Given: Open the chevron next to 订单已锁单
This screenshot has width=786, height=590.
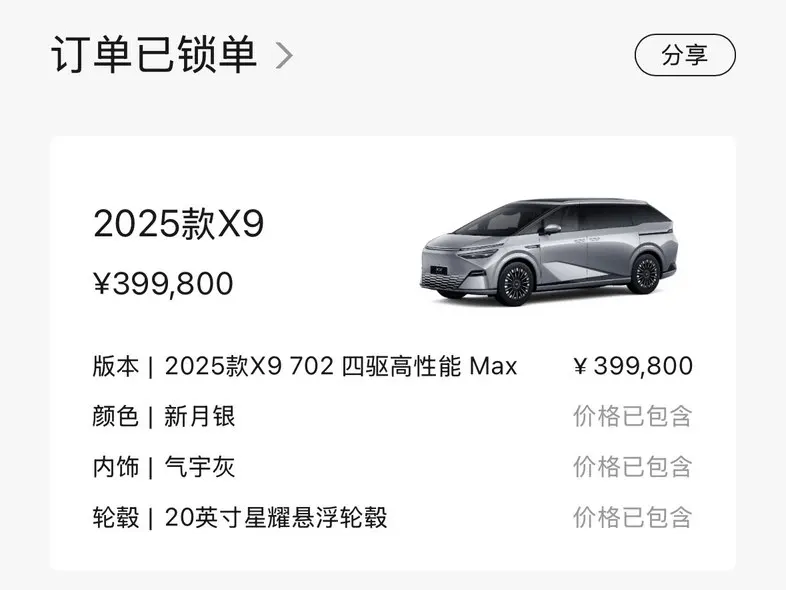Looking at the screenshot, I should pyautogui.click(x=284, y=55).
